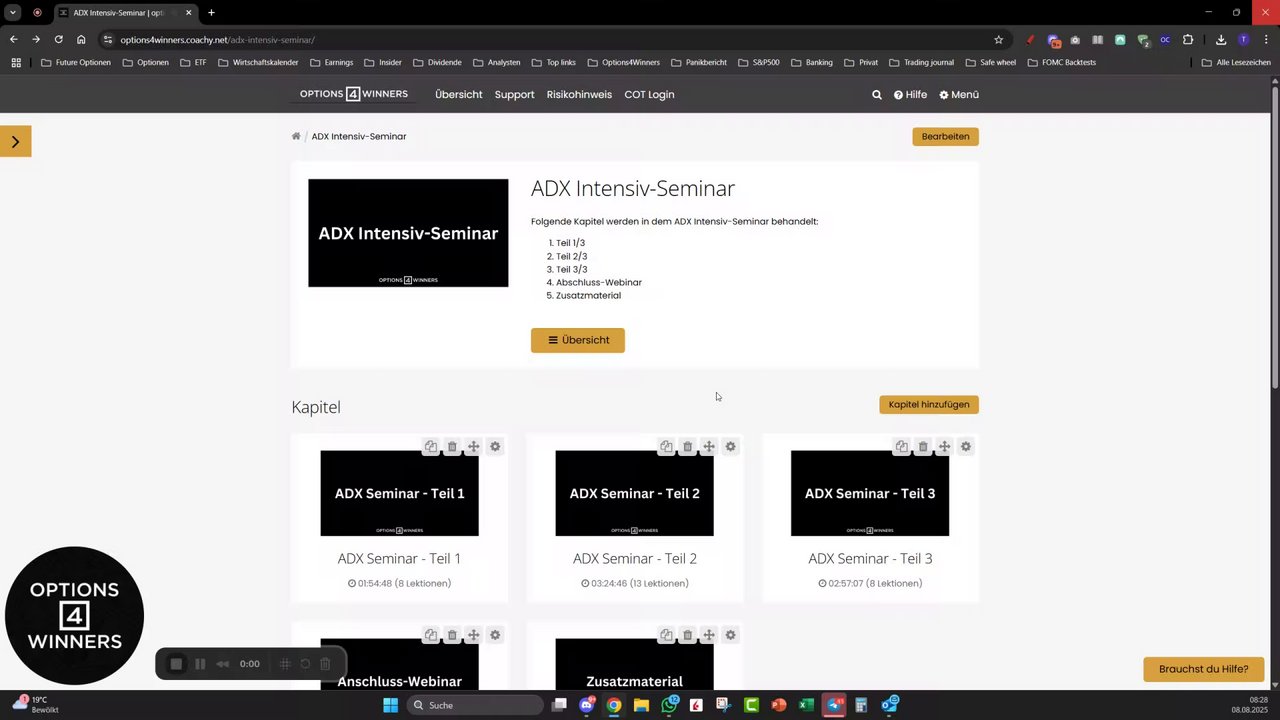Open the FOMC Backtests bookmark folder
Screen dimensions: 1280x720
pyautogui.click(x=1062, y=62)
